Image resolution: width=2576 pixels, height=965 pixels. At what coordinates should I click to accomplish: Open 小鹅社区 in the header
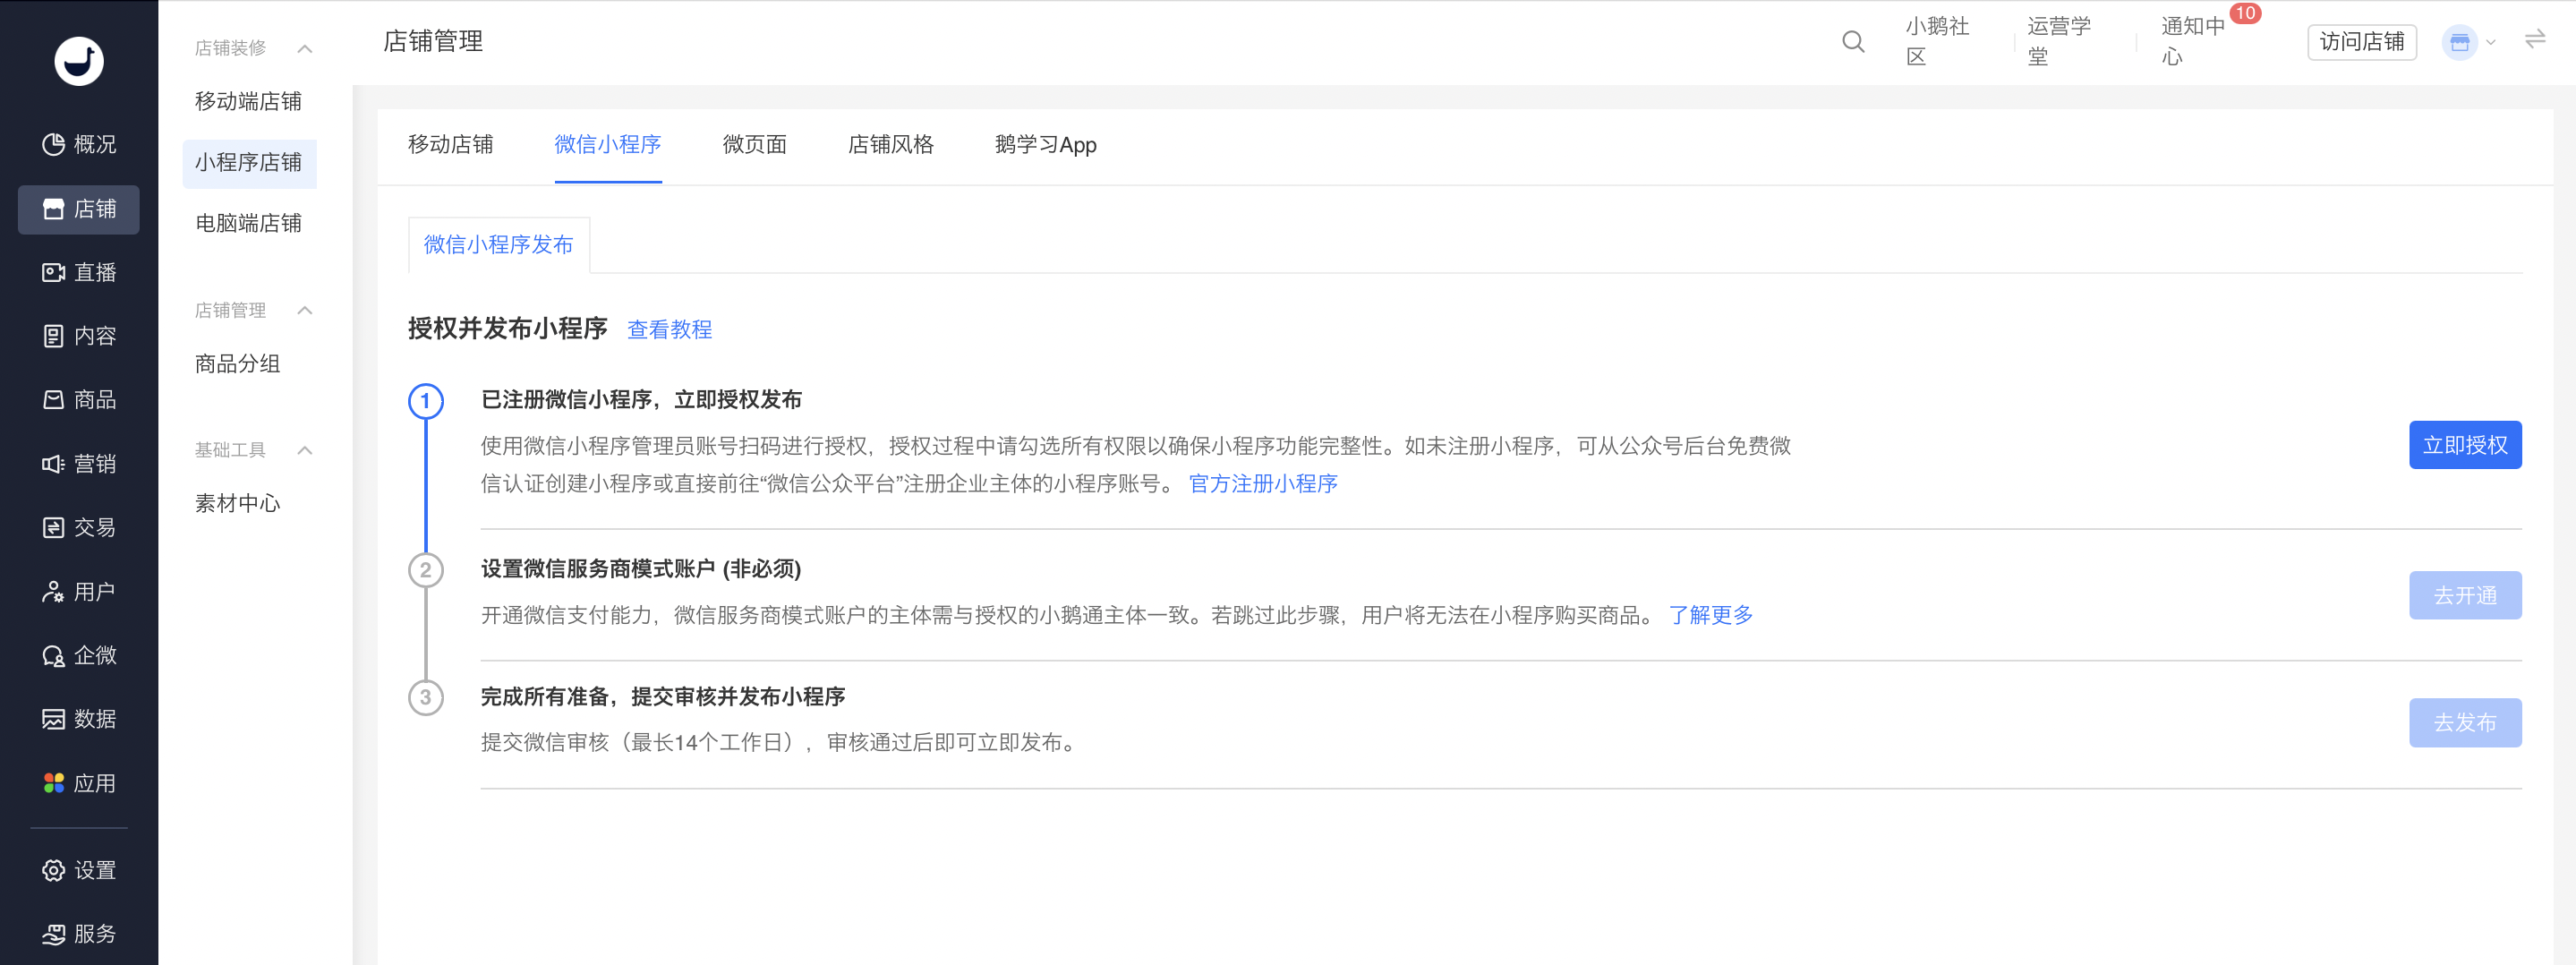point(1937,42)
